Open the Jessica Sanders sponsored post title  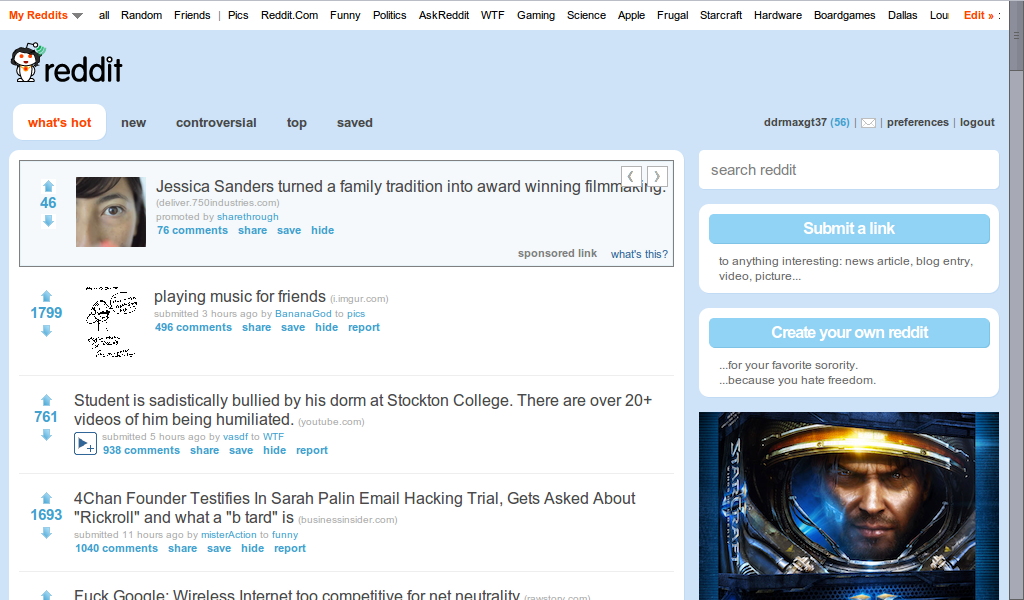tap(411, 186)
